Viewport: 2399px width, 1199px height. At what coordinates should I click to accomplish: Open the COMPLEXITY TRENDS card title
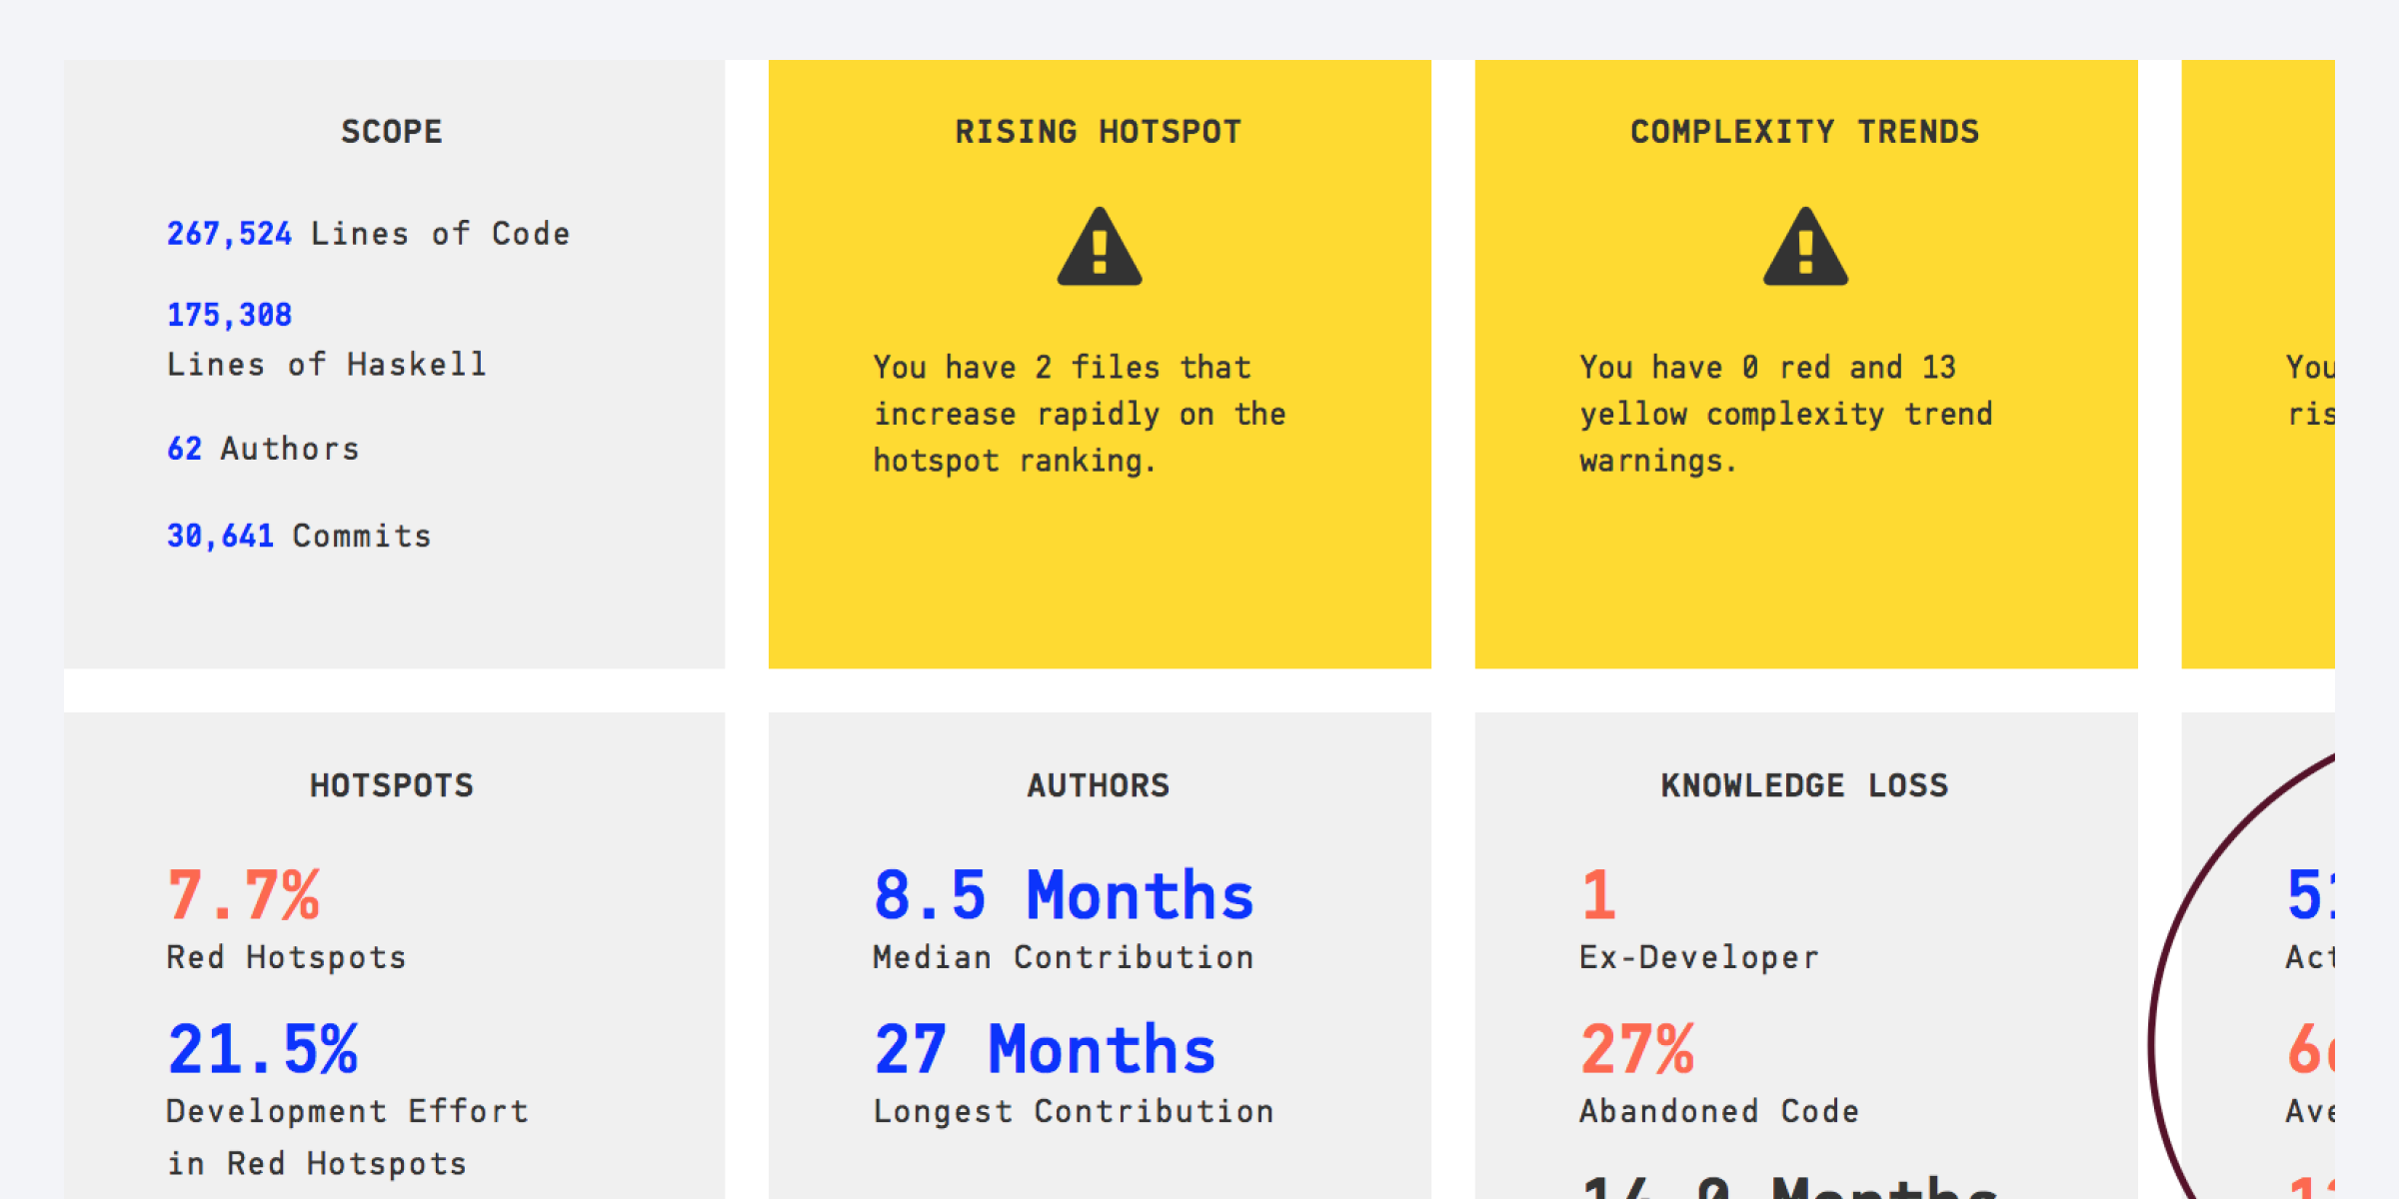pos(1805,132)
